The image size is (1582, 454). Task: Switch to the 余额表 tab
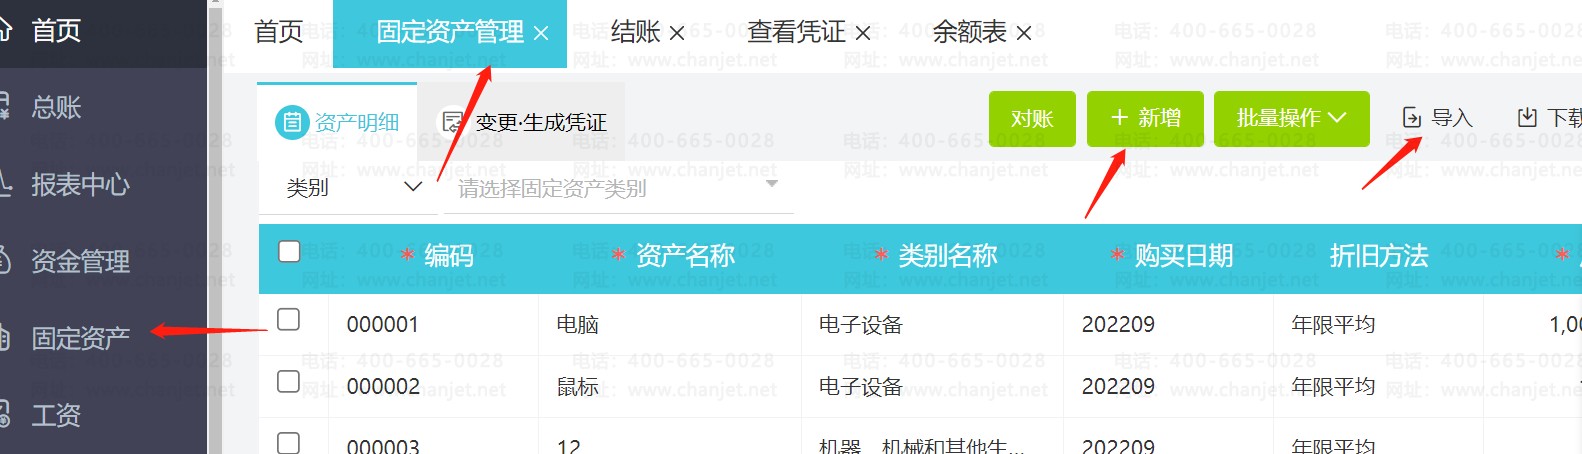970,32
